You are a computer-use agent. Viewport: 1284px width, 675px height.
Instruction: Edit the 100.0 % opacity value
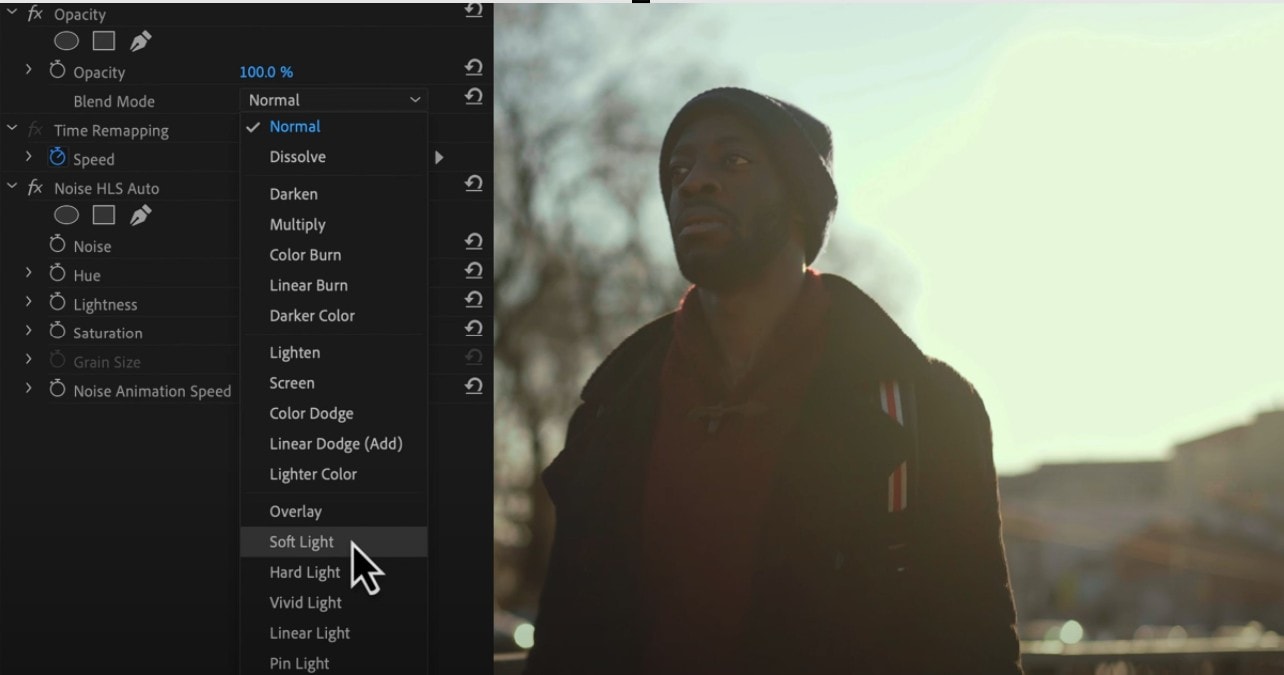tap(266, 72)
